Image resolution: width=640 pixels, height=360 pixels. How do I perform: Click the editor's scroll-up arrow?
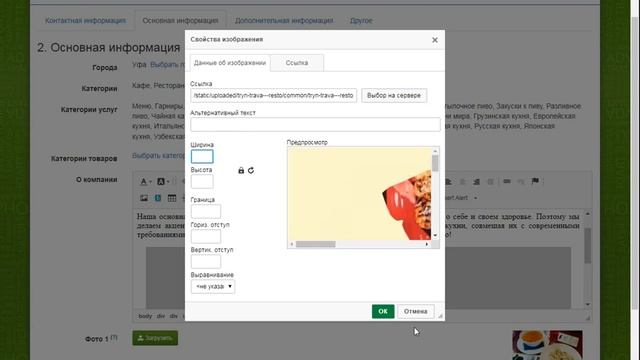[588, 214]
